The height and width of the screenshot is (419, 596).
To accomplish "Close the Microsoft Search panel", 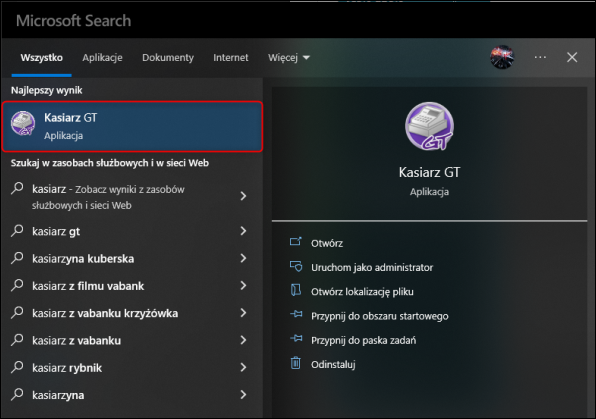I will click(x=572, y=57).
